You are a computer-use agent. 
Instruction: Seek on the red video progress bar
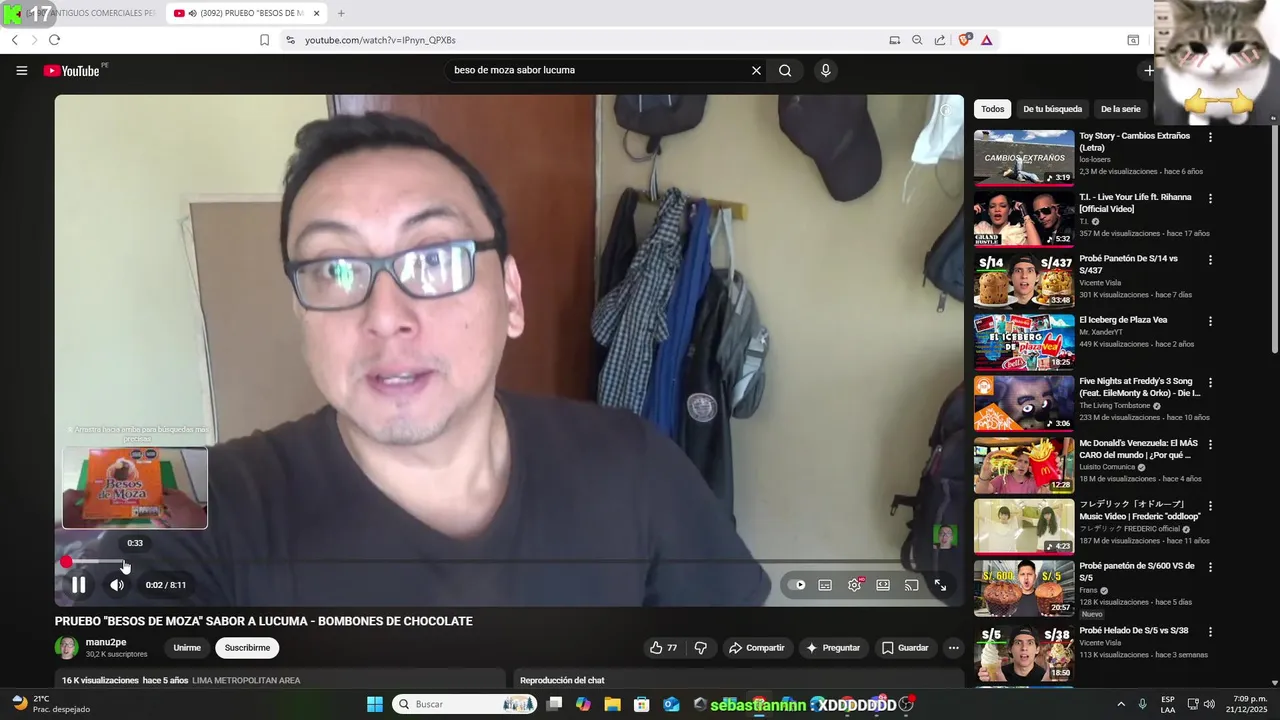(x=509, y=562)
